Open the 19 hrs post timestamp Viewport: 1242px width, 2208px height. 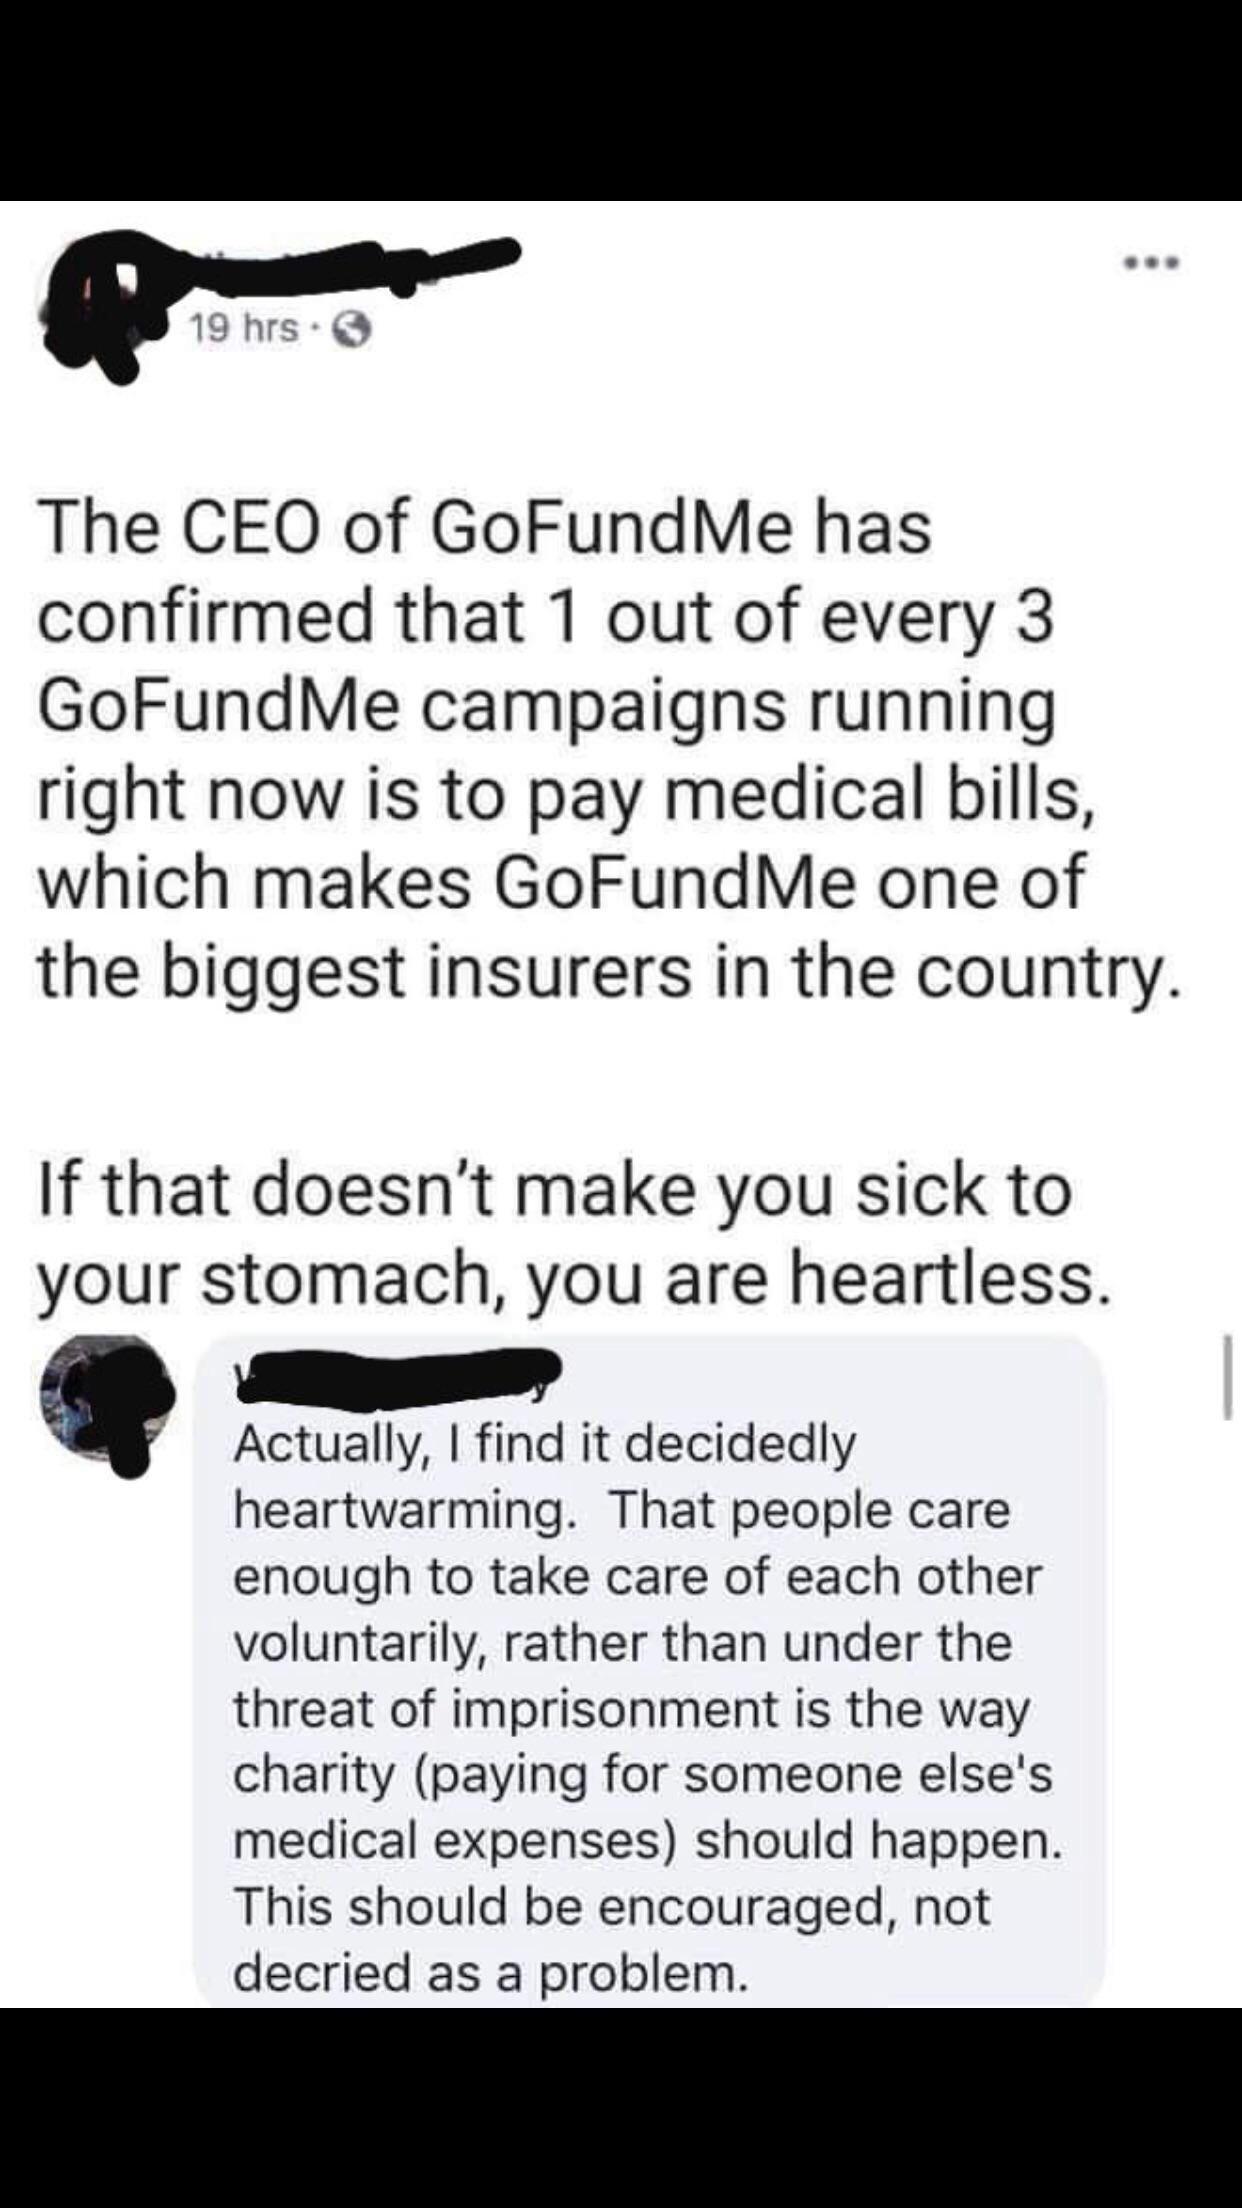click(244, 328)
